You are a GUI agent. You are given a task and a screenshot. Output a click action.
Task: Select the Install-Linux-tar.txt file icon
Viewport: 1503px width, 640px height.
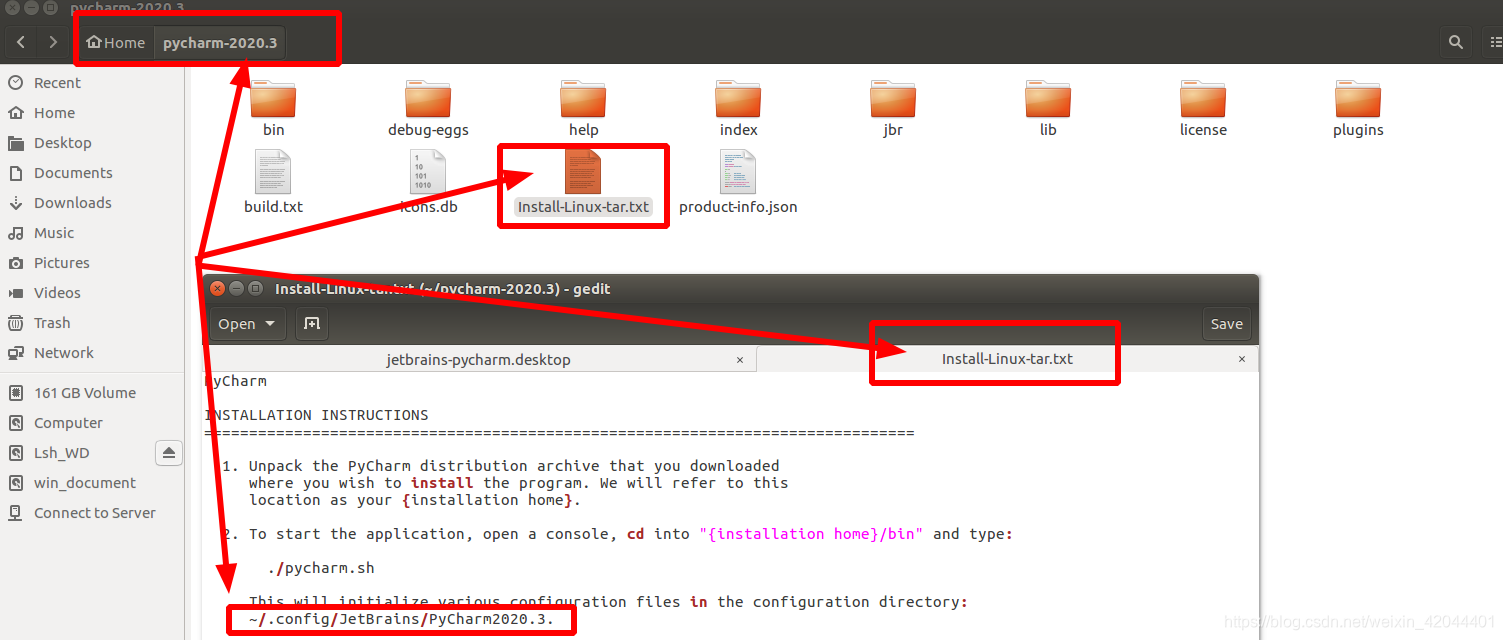click(583, 172)
